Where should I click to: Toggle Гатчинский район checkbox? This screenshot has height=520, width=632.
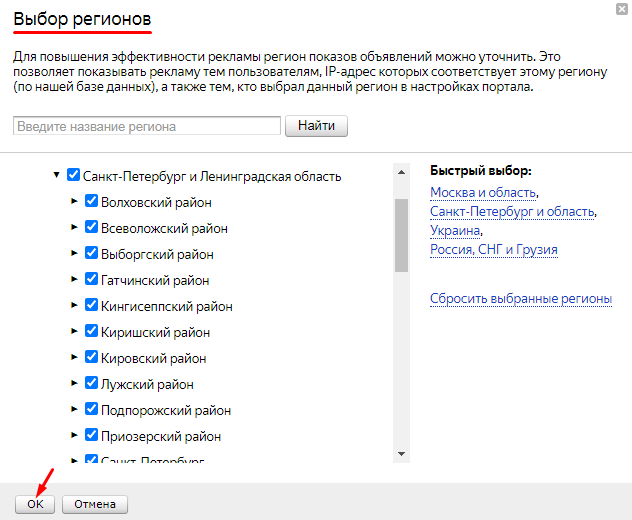(91, 280)
